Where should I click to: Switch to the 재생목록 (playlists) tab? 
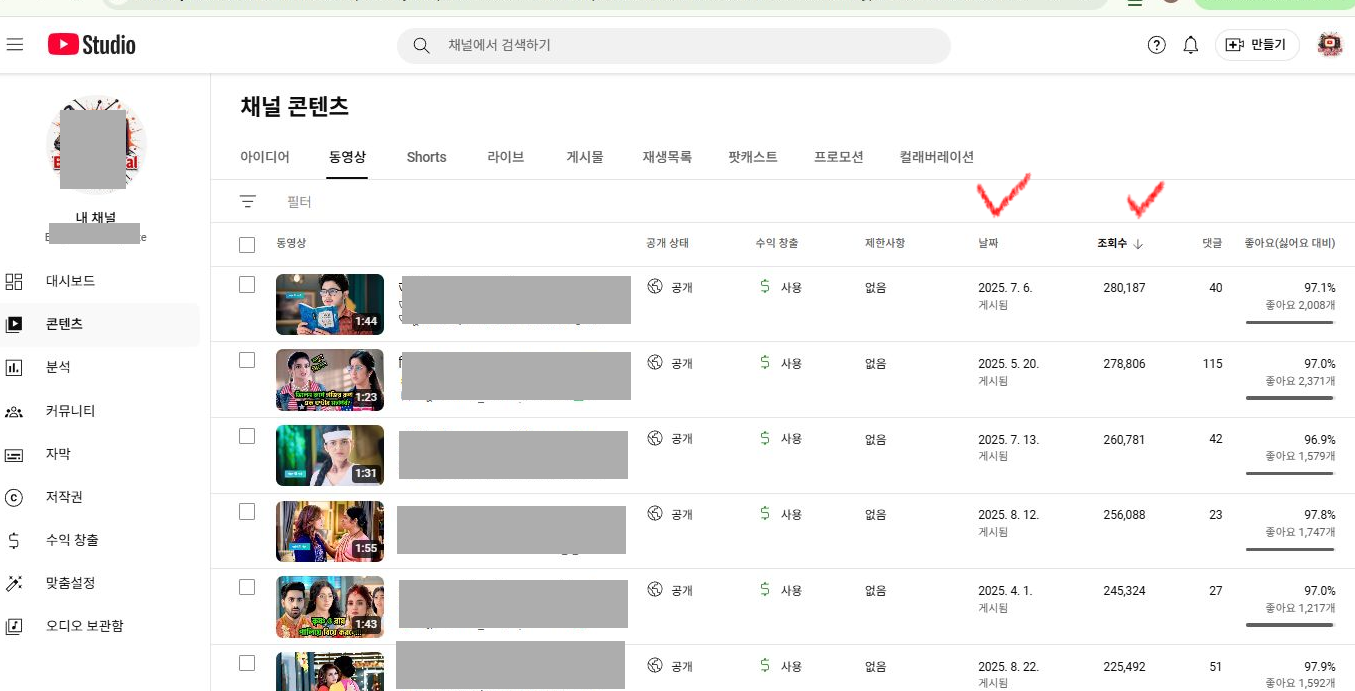tap(667, 157)
